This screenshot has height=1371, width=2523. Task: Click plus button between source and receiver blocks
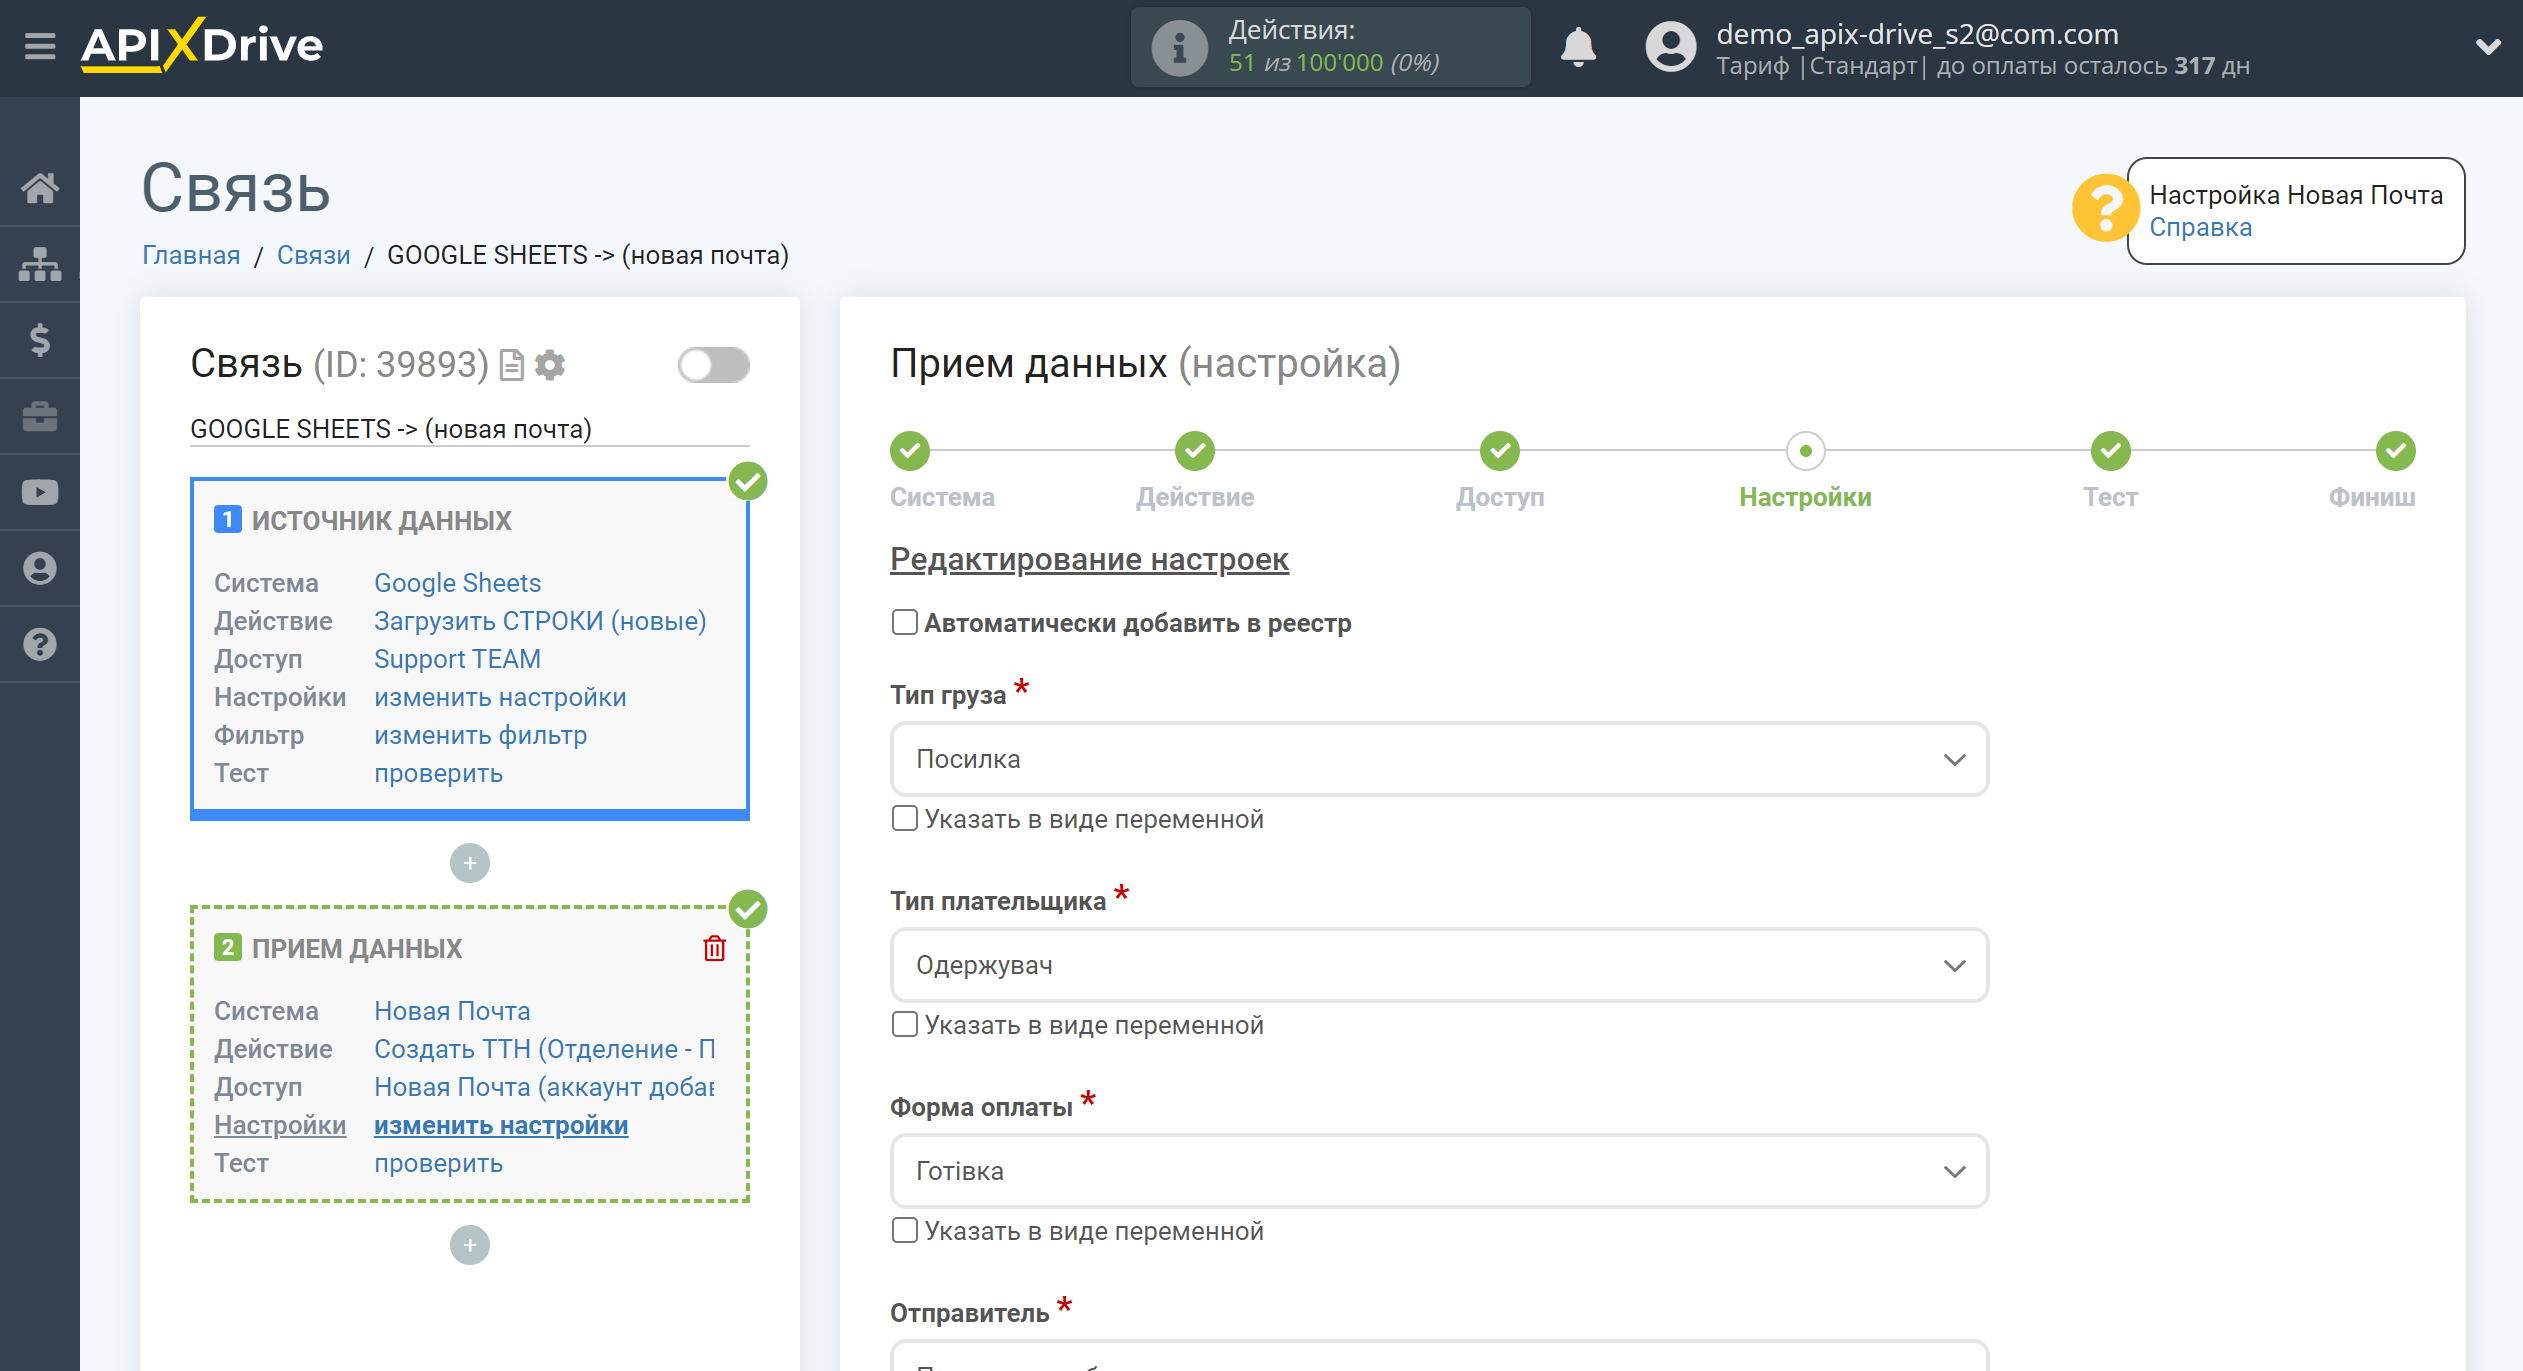point(470,863)
